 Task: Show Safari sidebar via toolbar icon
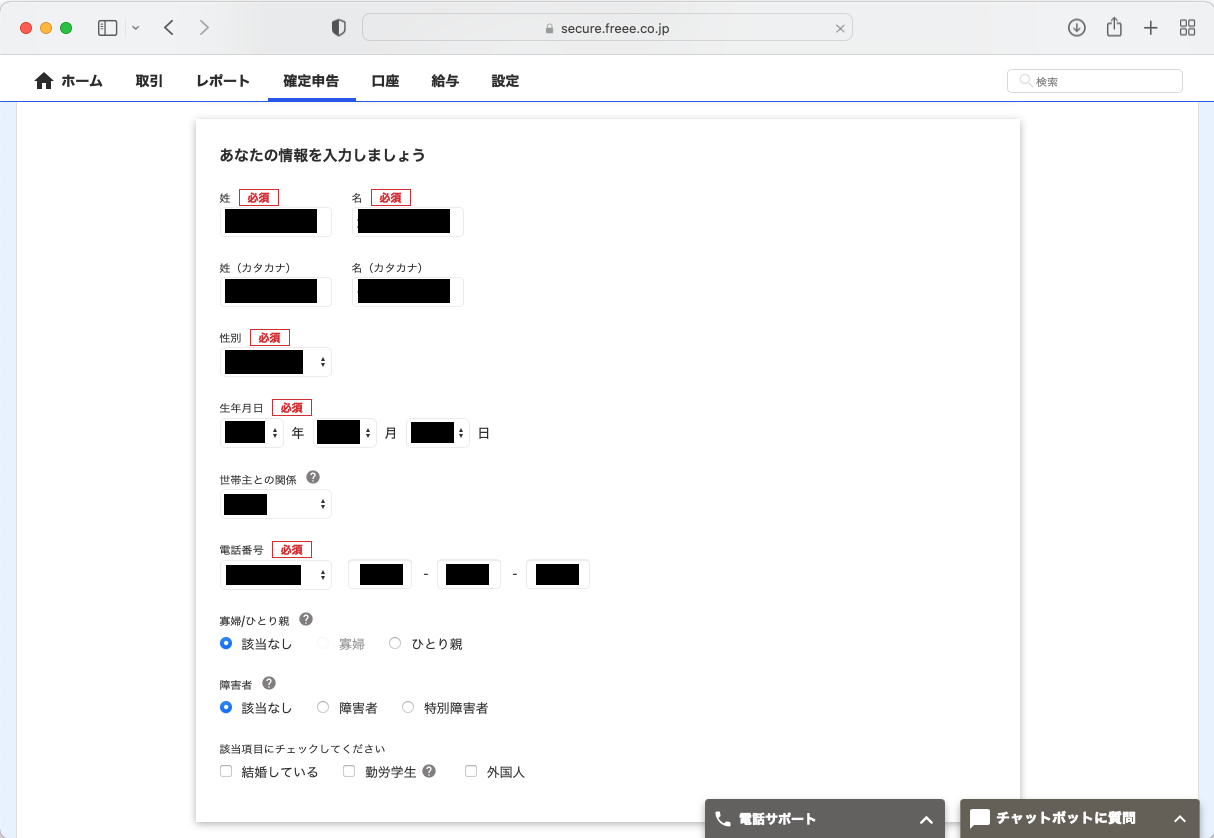(x=108, y=28)
